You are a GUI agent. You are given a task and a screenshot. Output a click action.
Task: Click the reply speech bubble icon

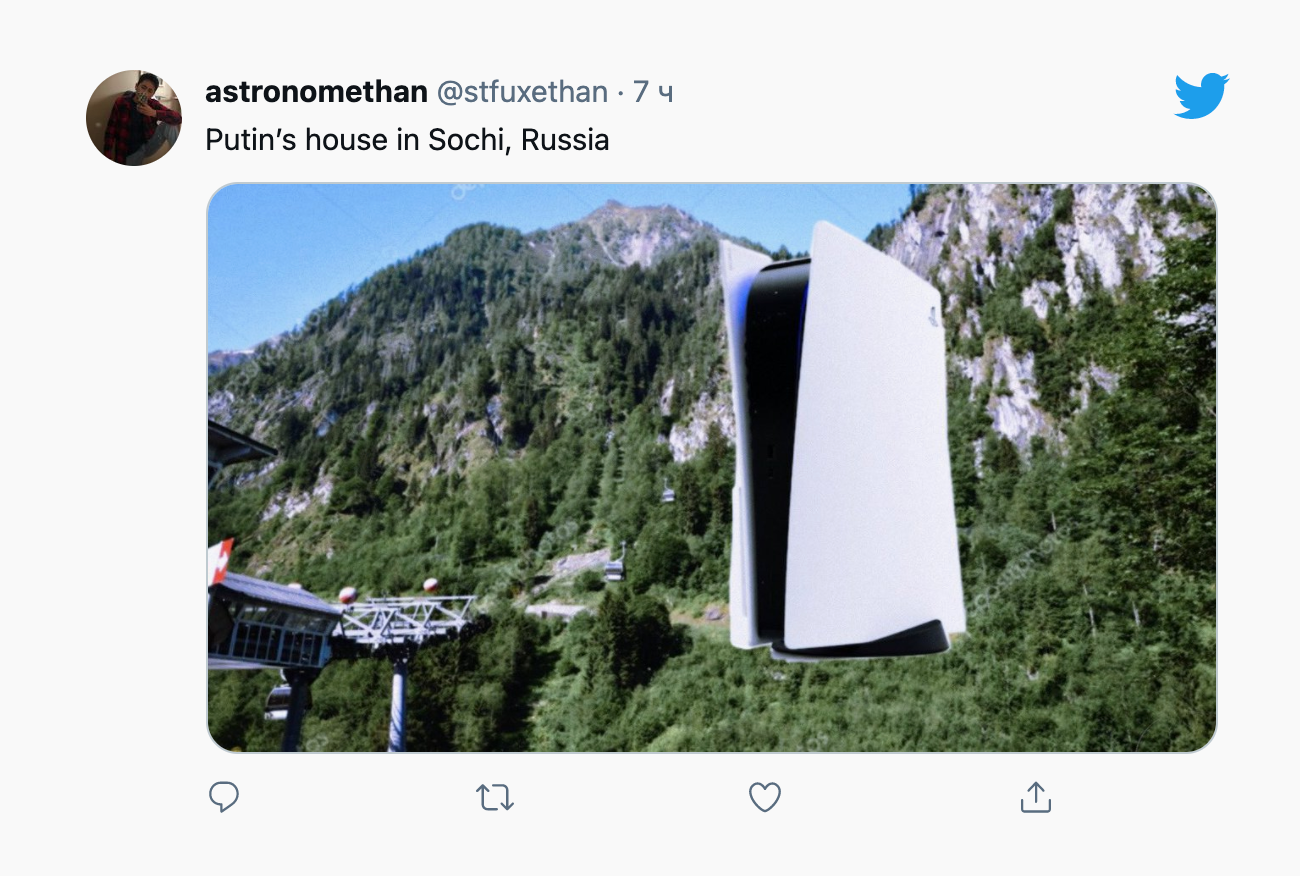click(x=224, y=797)
